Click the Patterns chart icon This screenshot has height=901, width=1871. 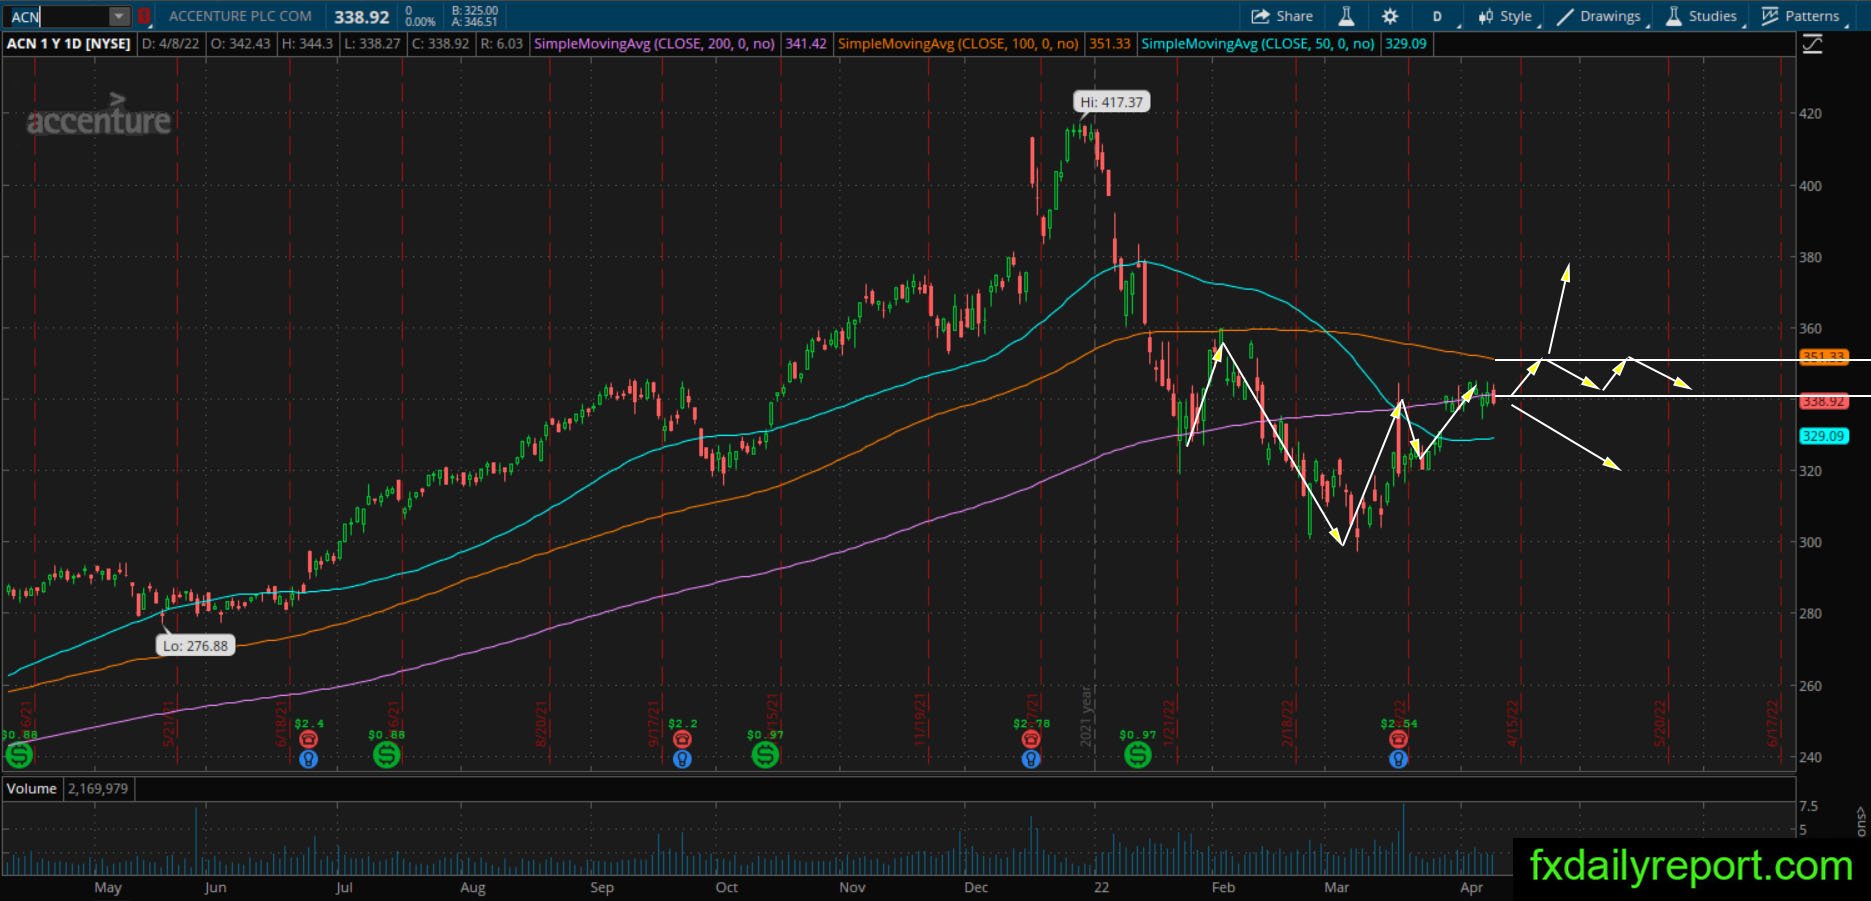tap(1770, 16)
